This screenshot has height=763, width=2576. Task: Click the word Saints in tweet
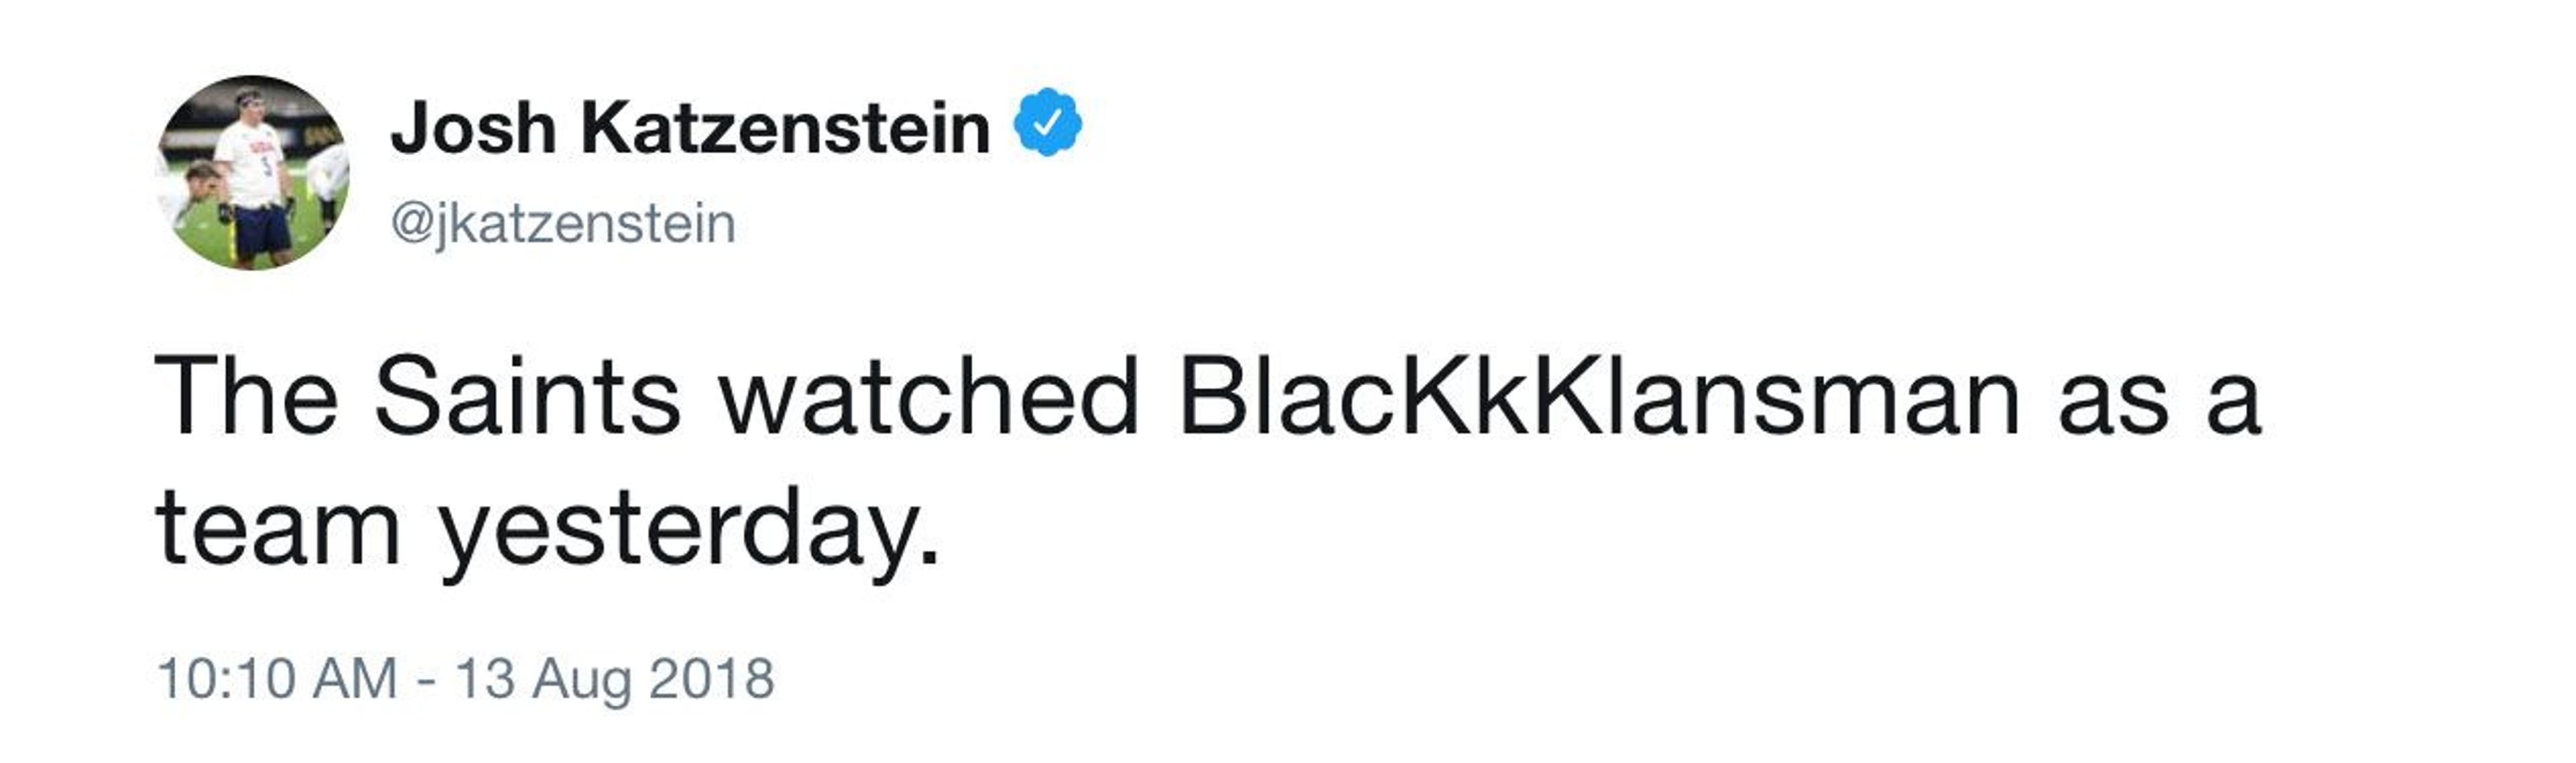coord(527,397)
